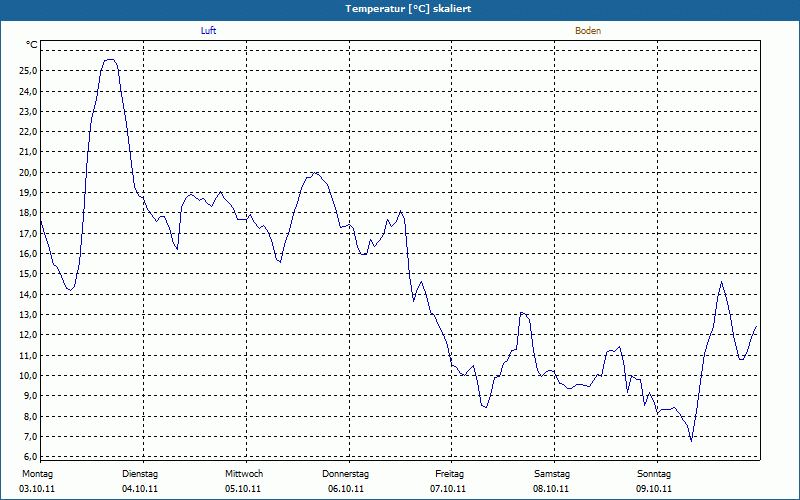Click the 6,0 y-axis value
This screenshot has width=800, height=500.
coord(30,456)
